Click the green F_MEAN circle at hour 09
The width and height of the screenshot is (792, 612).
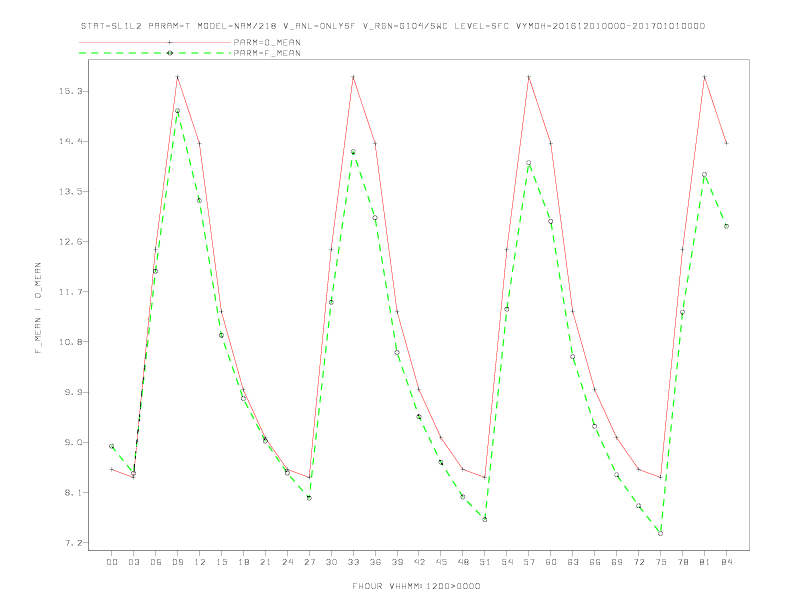[x=177, y=111]
